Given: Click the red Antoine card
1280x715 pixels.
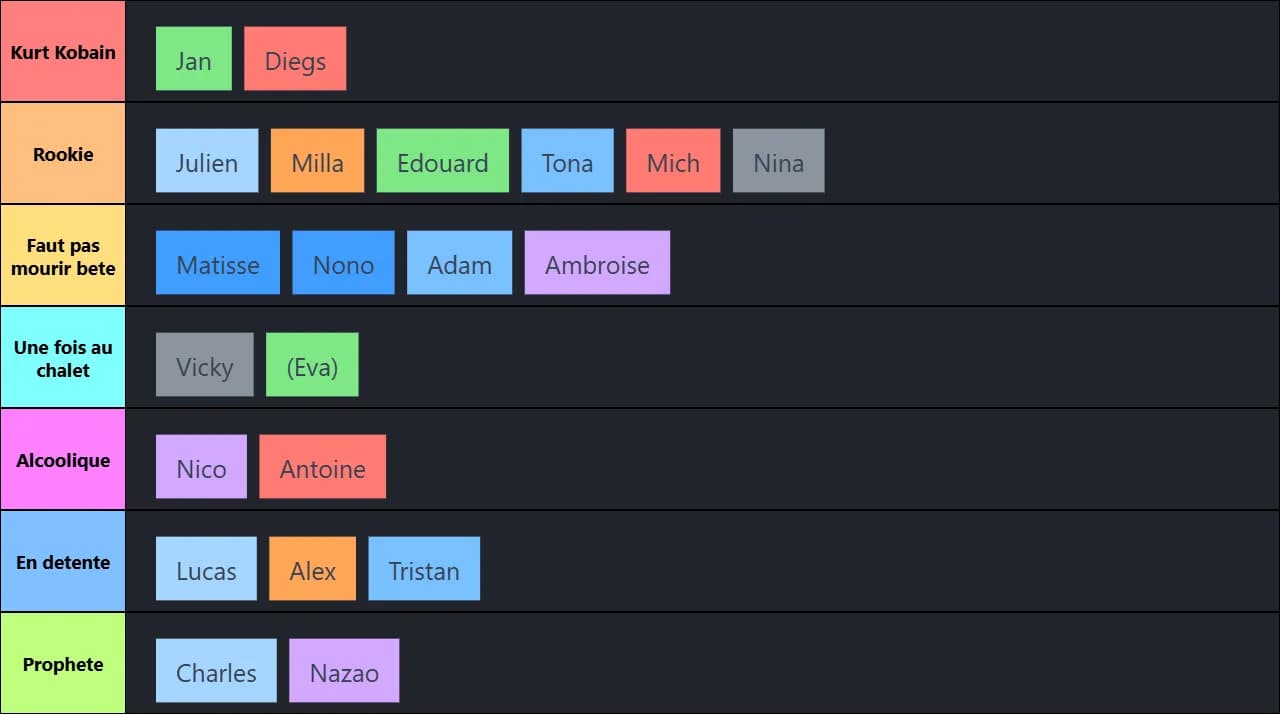Looking at the screenshot, I should [x=322, y=467].
